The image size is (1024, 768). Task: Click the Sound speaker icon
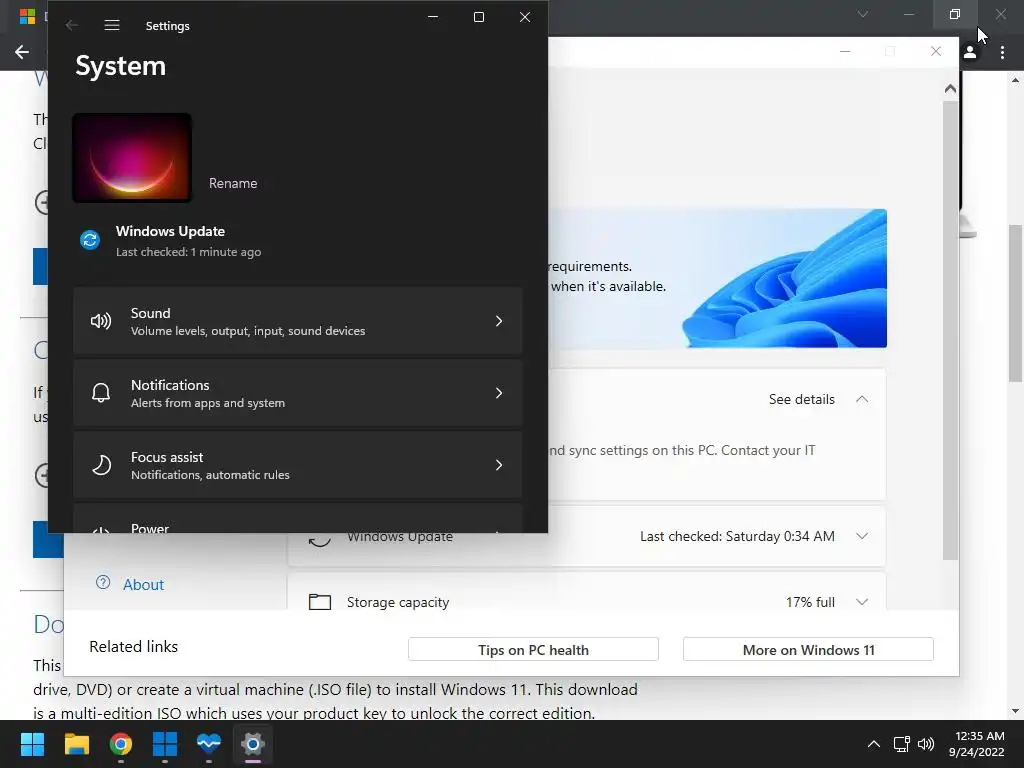coord(101,321)
